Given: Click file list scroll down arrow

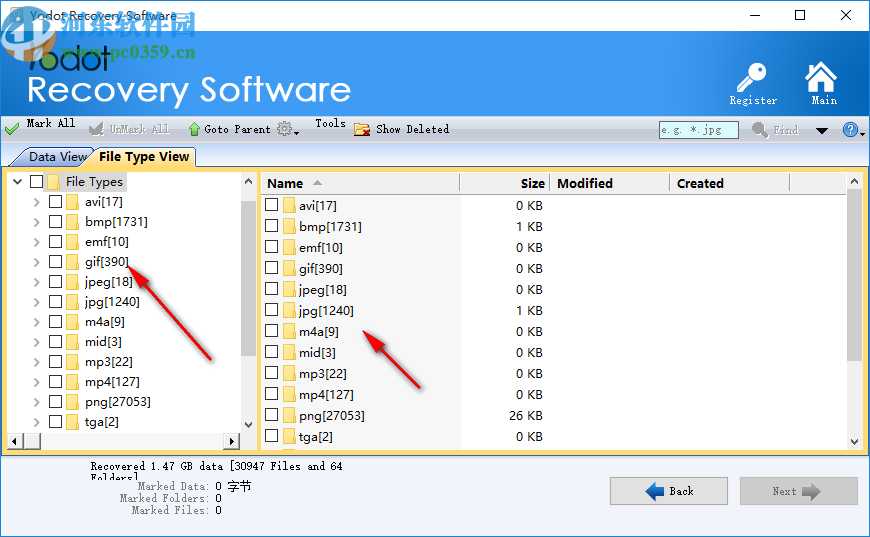Looking at the screenshot, I should click(x=854, y=442).
